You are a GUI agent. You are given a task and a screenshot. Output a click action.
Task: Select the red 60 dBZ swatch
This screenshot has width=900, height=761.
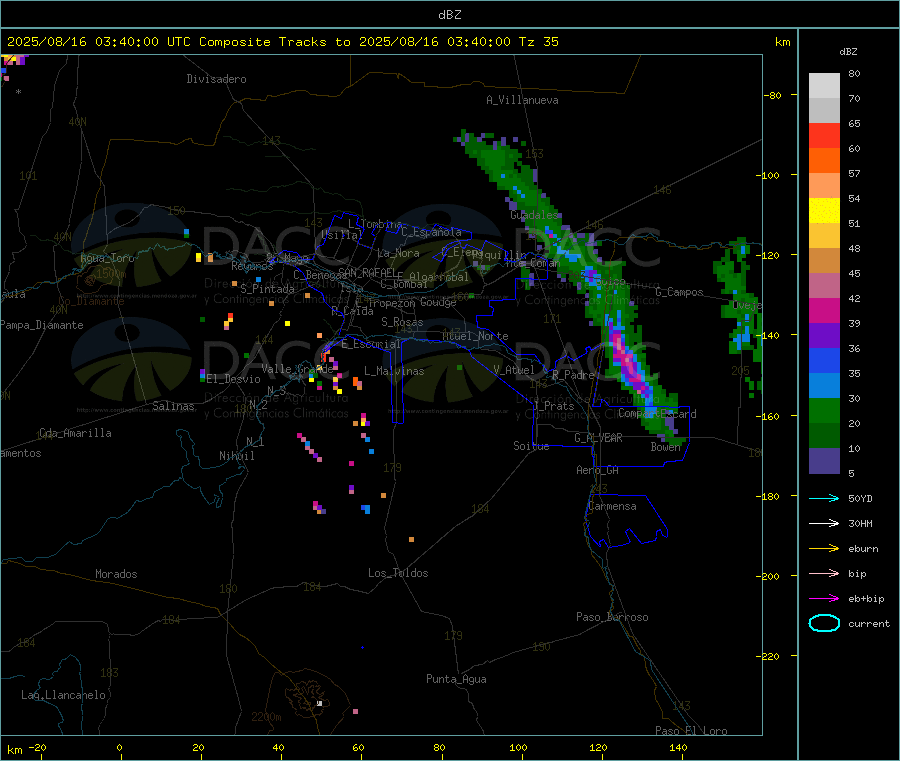tap(824, 135)
